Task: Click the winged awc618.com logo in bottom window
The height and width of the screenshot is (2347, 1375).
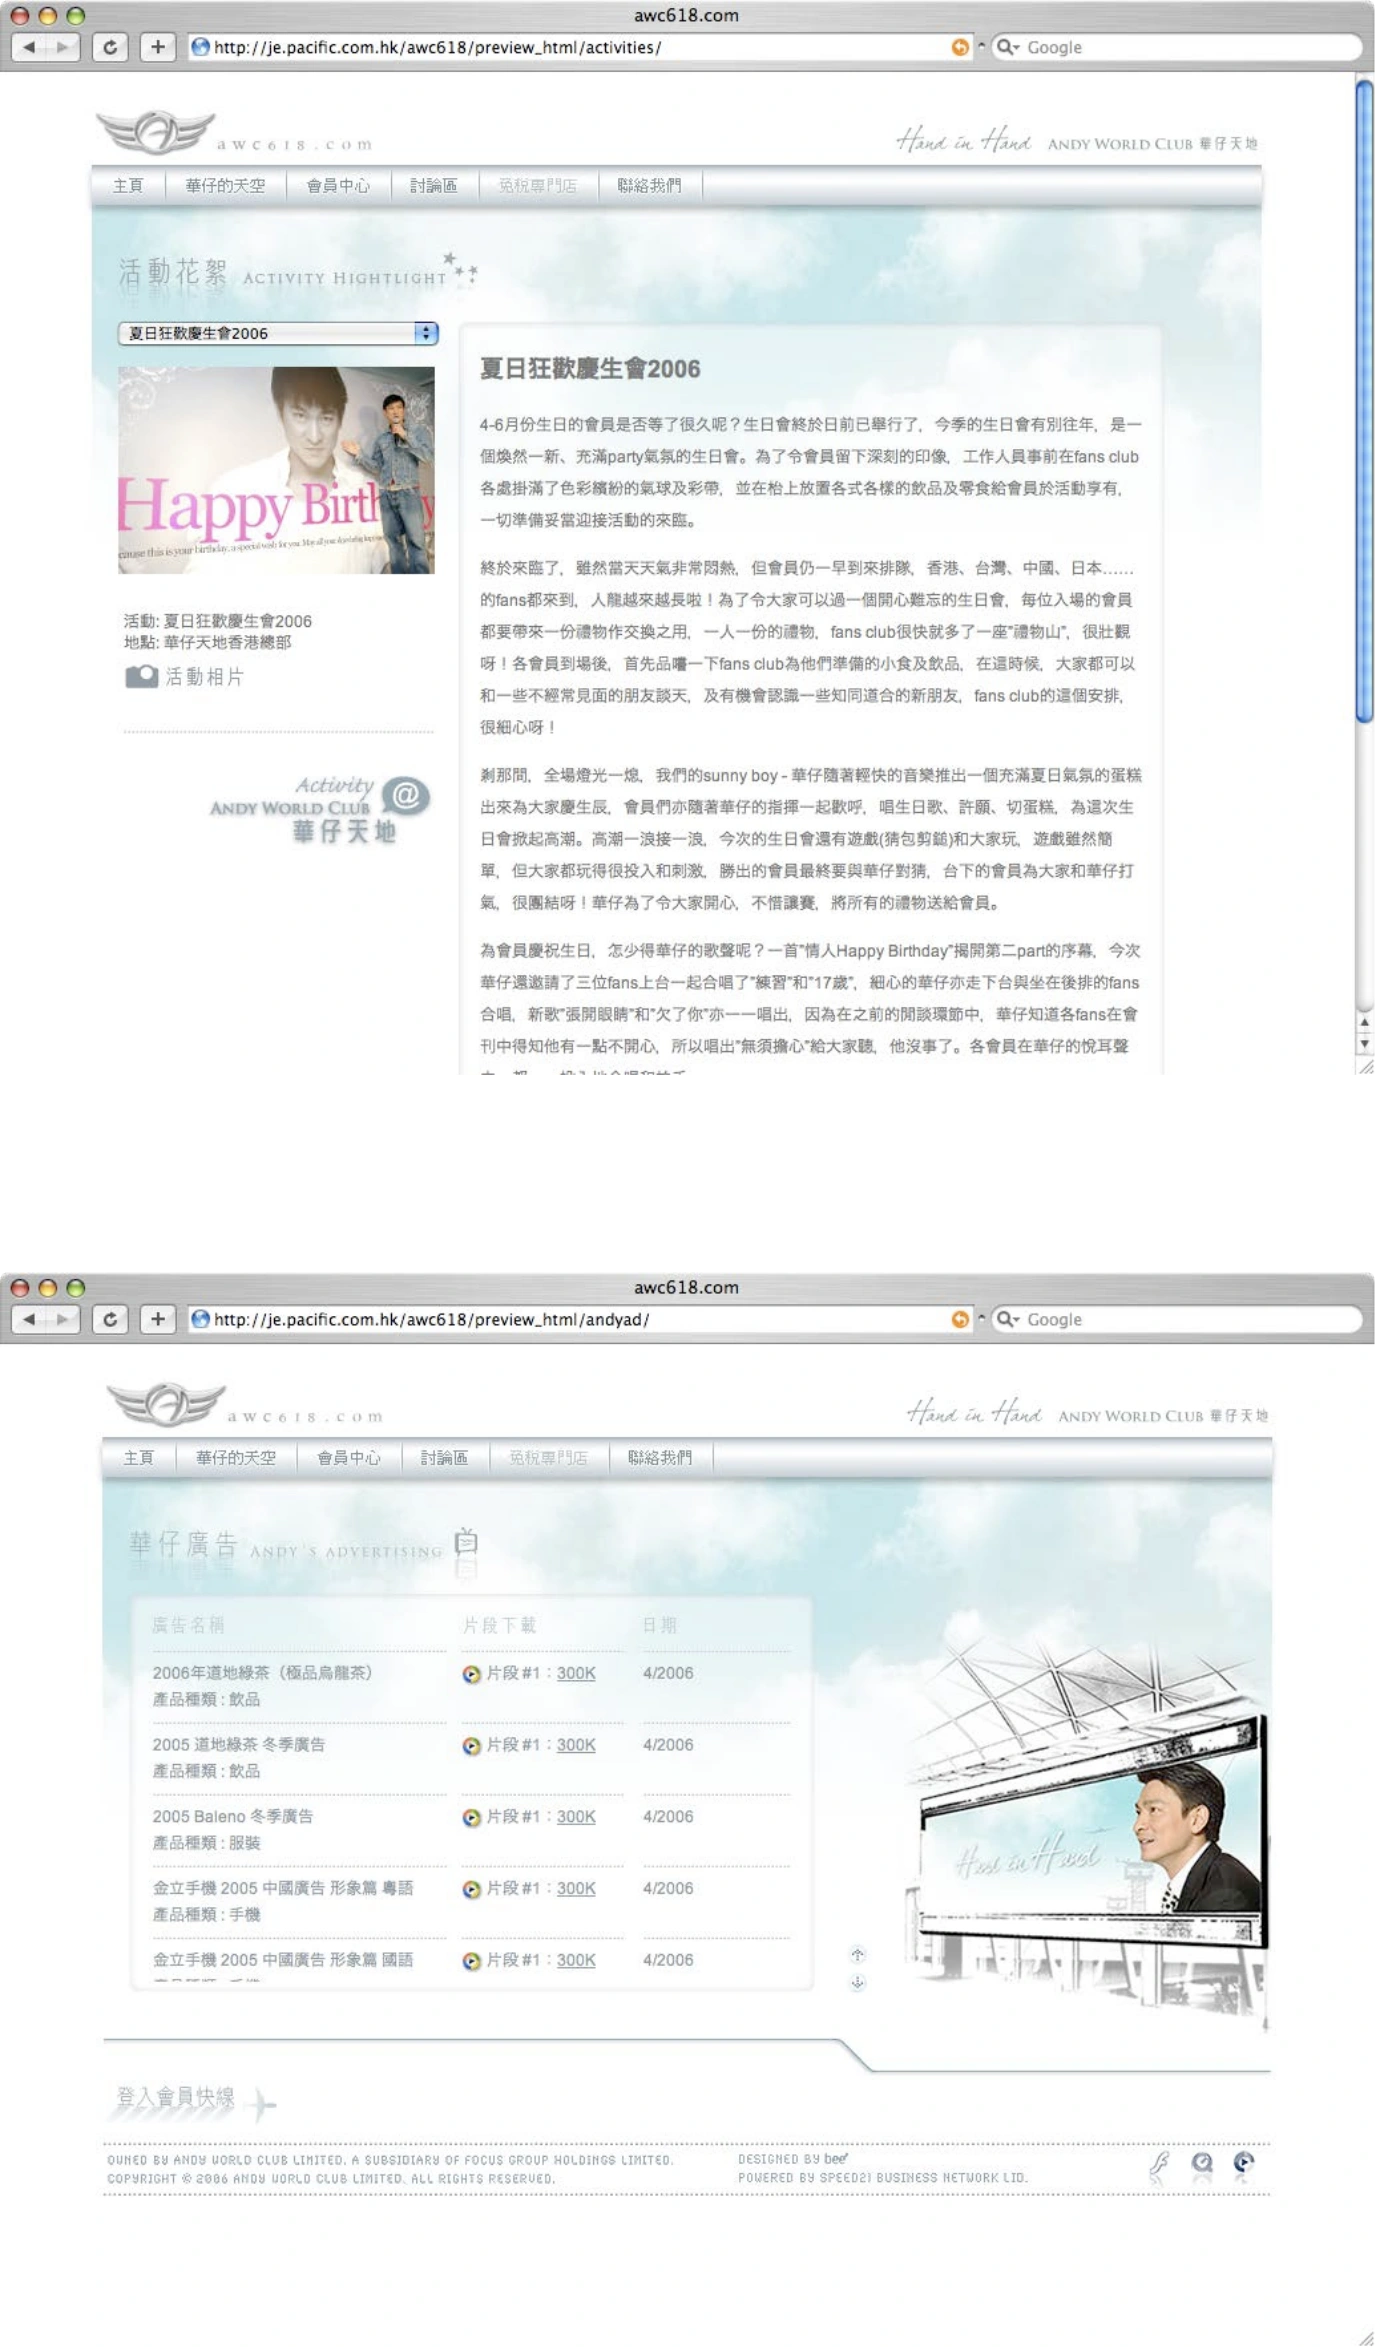Action: 167,1404
